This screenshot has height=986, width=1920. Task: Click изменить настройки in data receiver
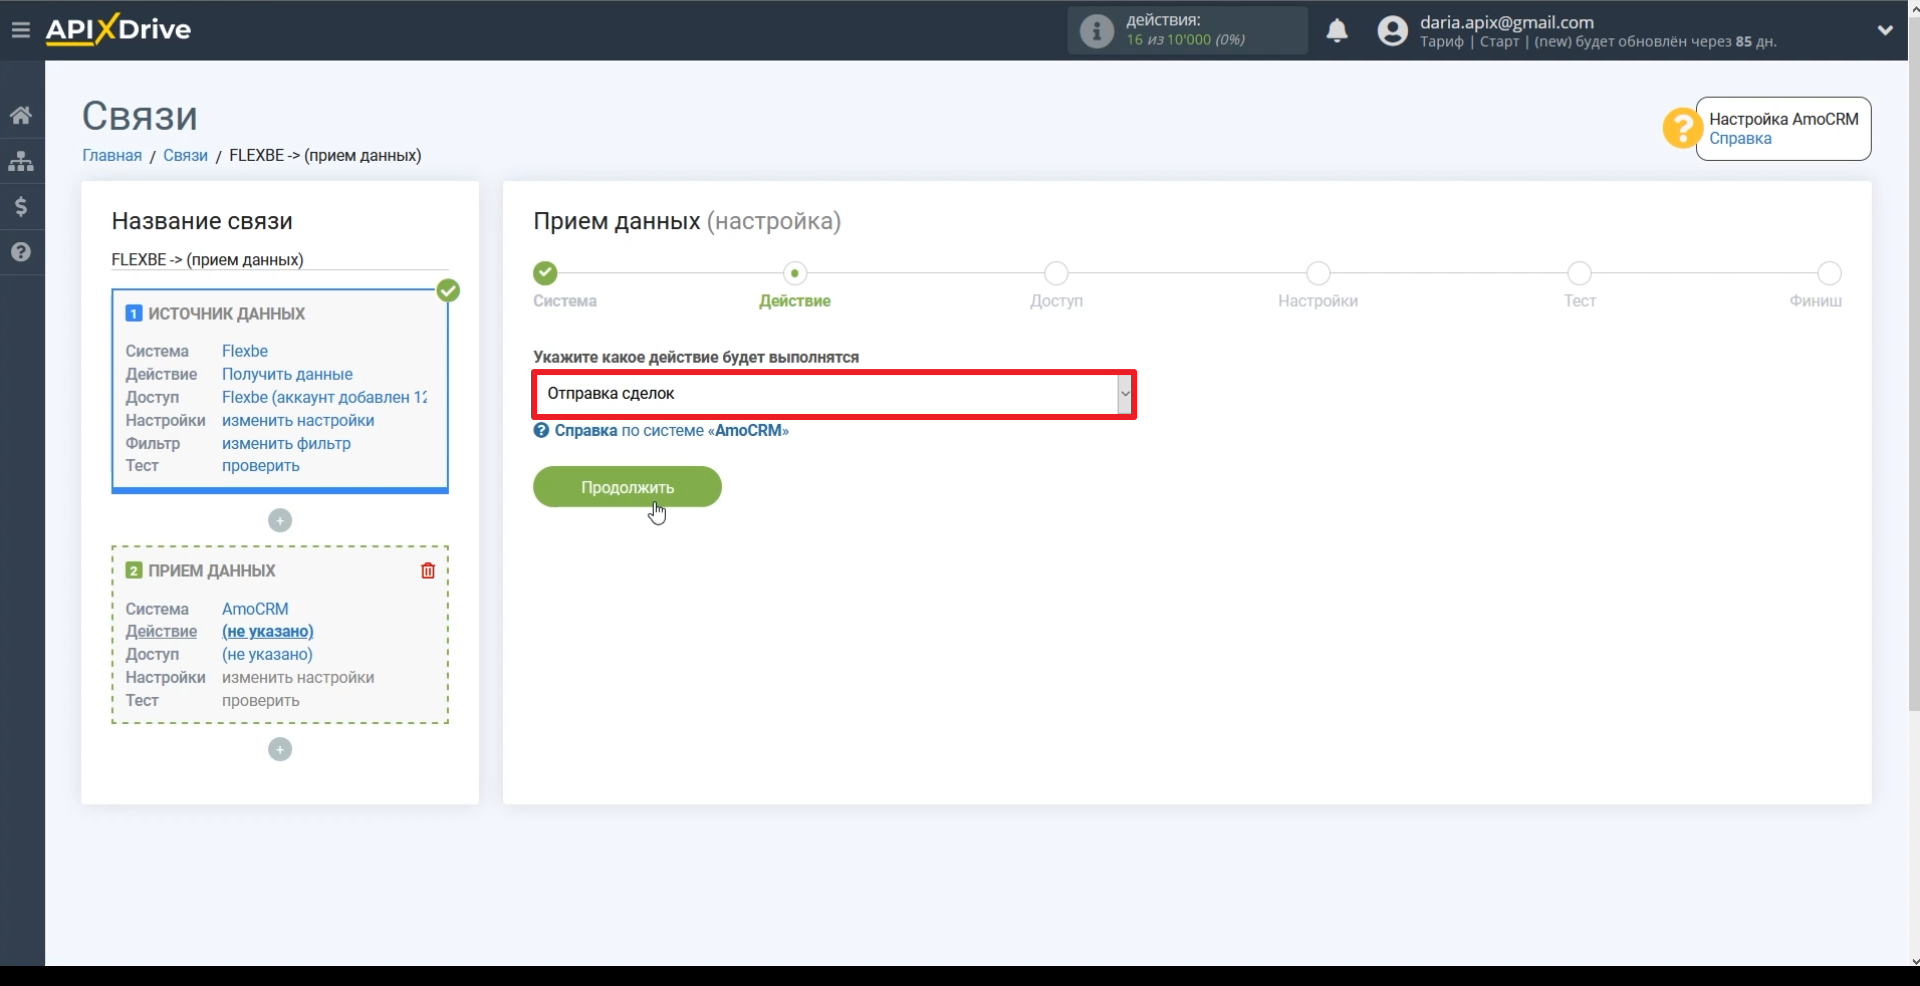click(298, 678)
